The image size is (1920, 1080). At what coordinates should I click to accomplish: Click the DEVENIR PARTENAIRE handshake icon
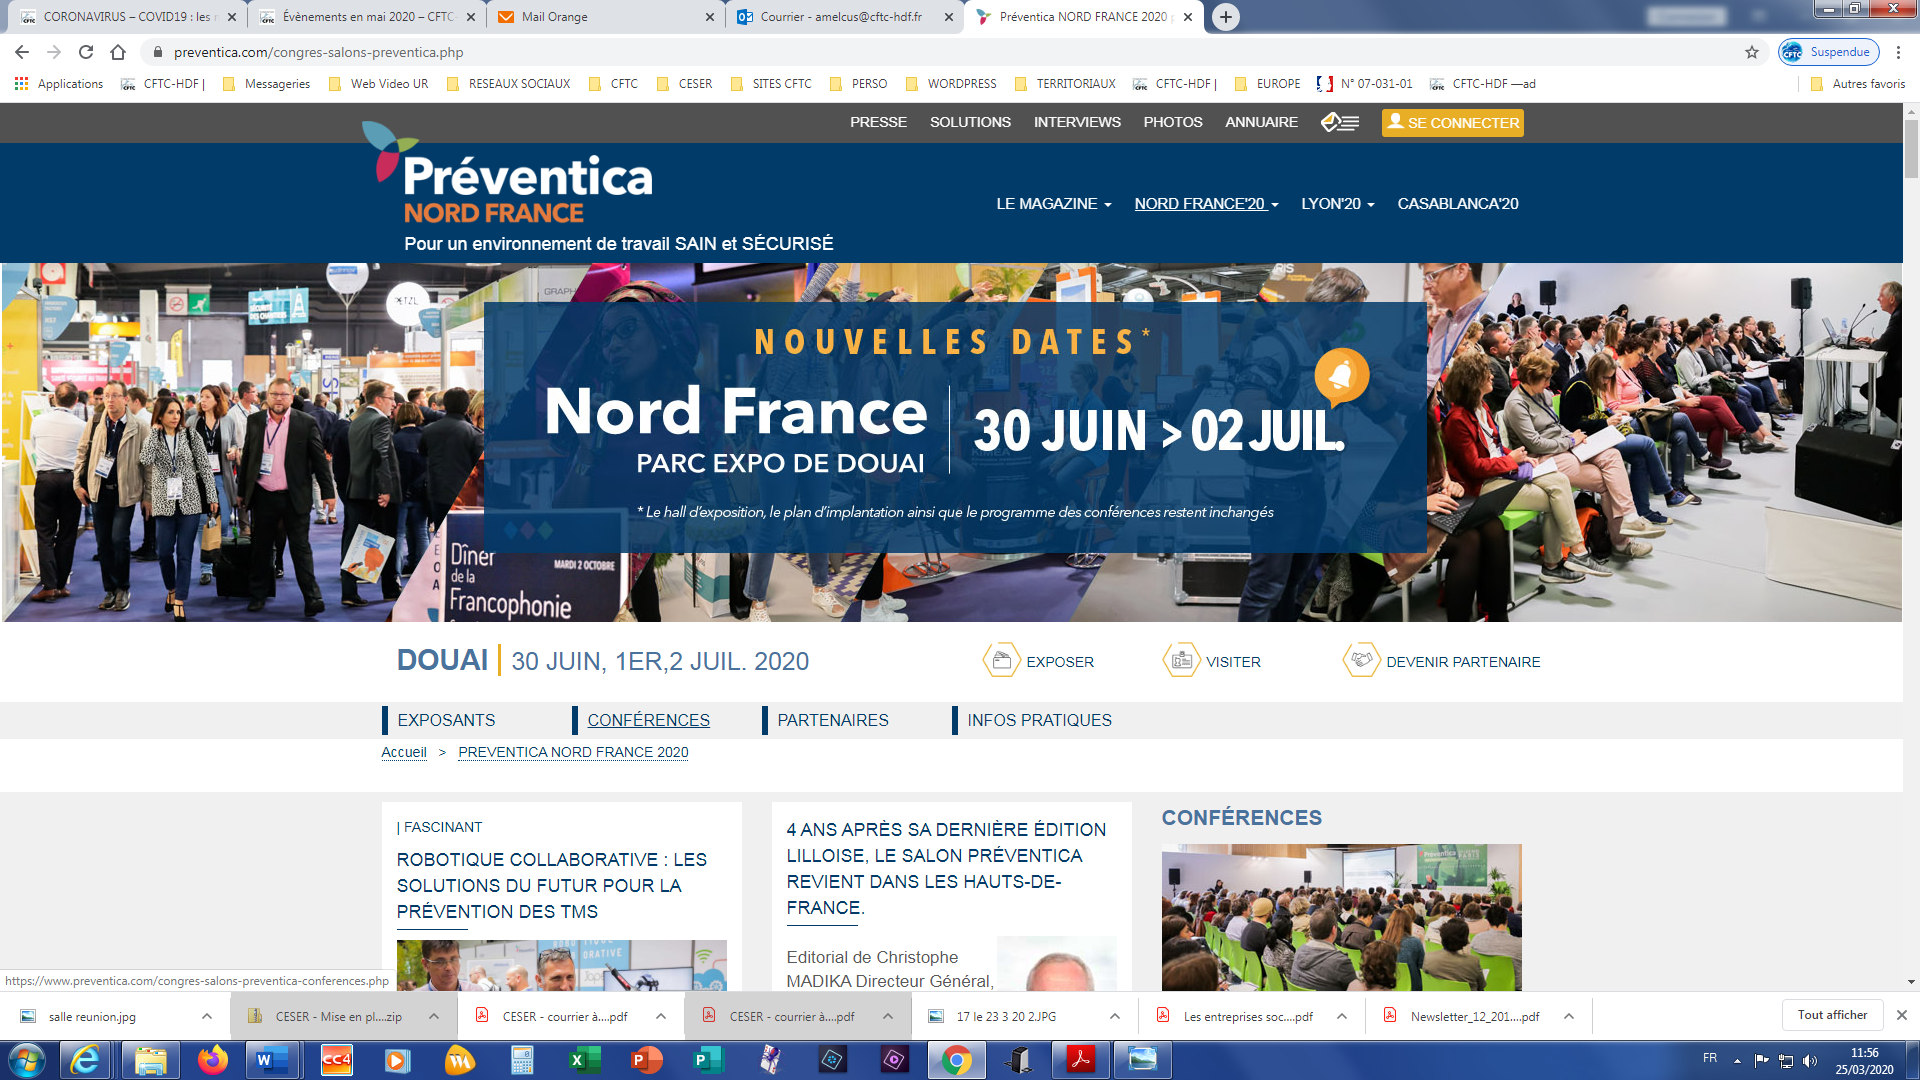pos(1361,660)
